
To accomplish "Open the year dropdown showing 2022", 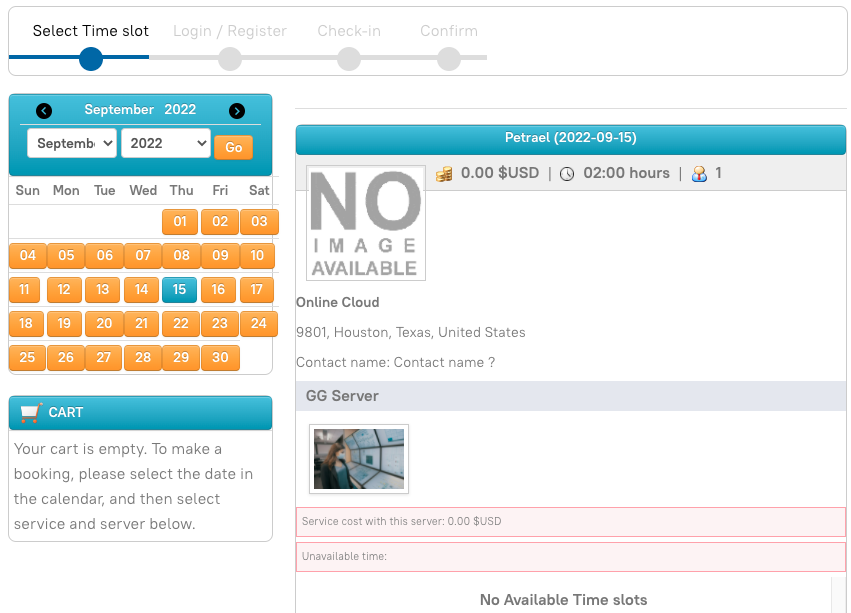I will tap(165, 143).
